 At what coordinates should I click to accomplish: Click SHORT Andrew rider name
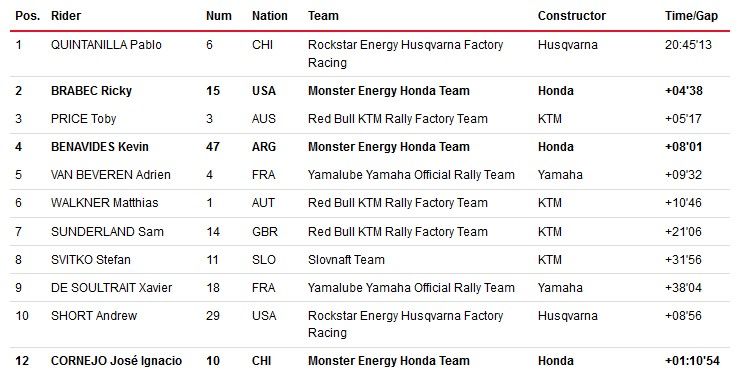click(94, 315)
